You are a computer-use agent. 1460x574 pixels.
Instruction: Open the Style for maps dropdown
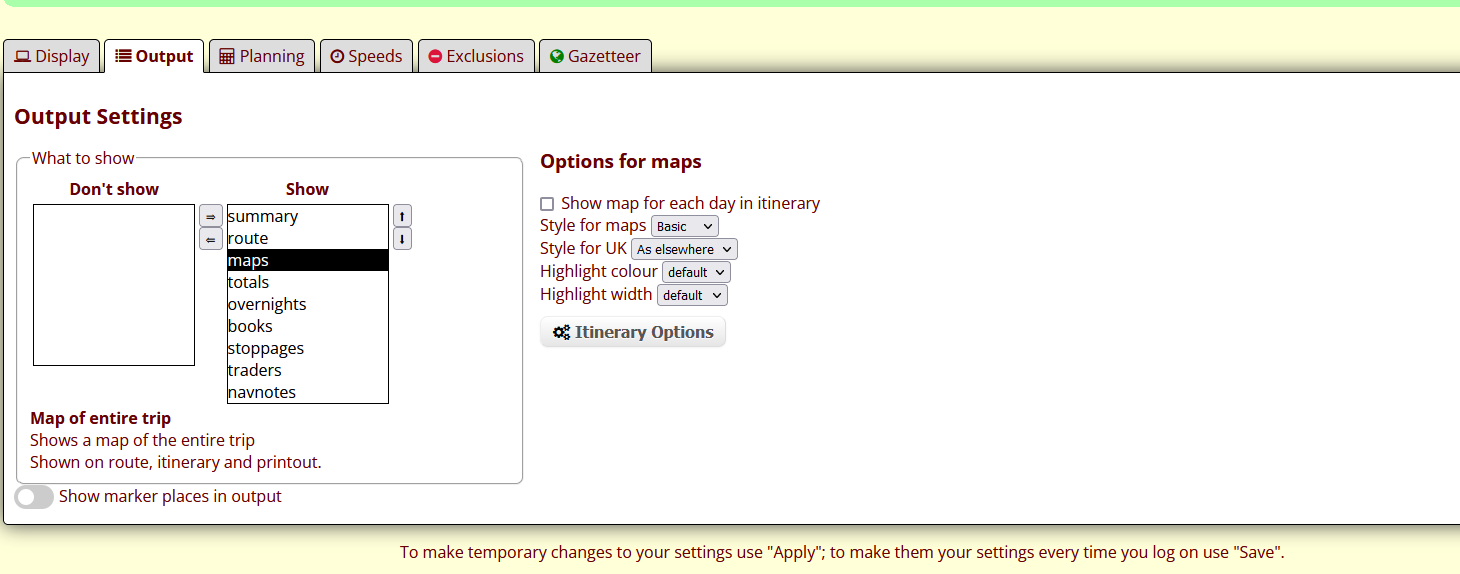pyautogui.click(x=684, y=227)
